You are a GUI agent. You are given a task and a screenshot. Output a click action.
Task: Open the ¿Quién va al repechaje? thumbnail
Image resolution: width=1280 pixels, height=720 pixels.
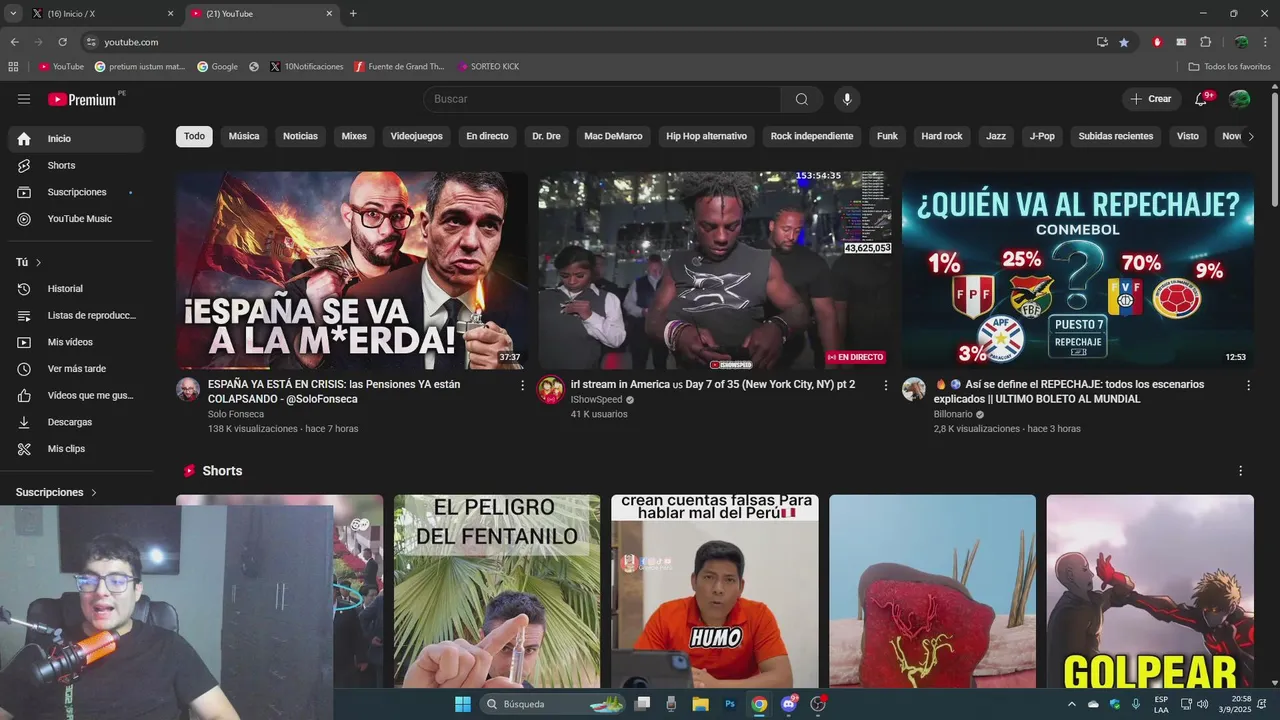pyautogui.click(x=1077, y=270)
